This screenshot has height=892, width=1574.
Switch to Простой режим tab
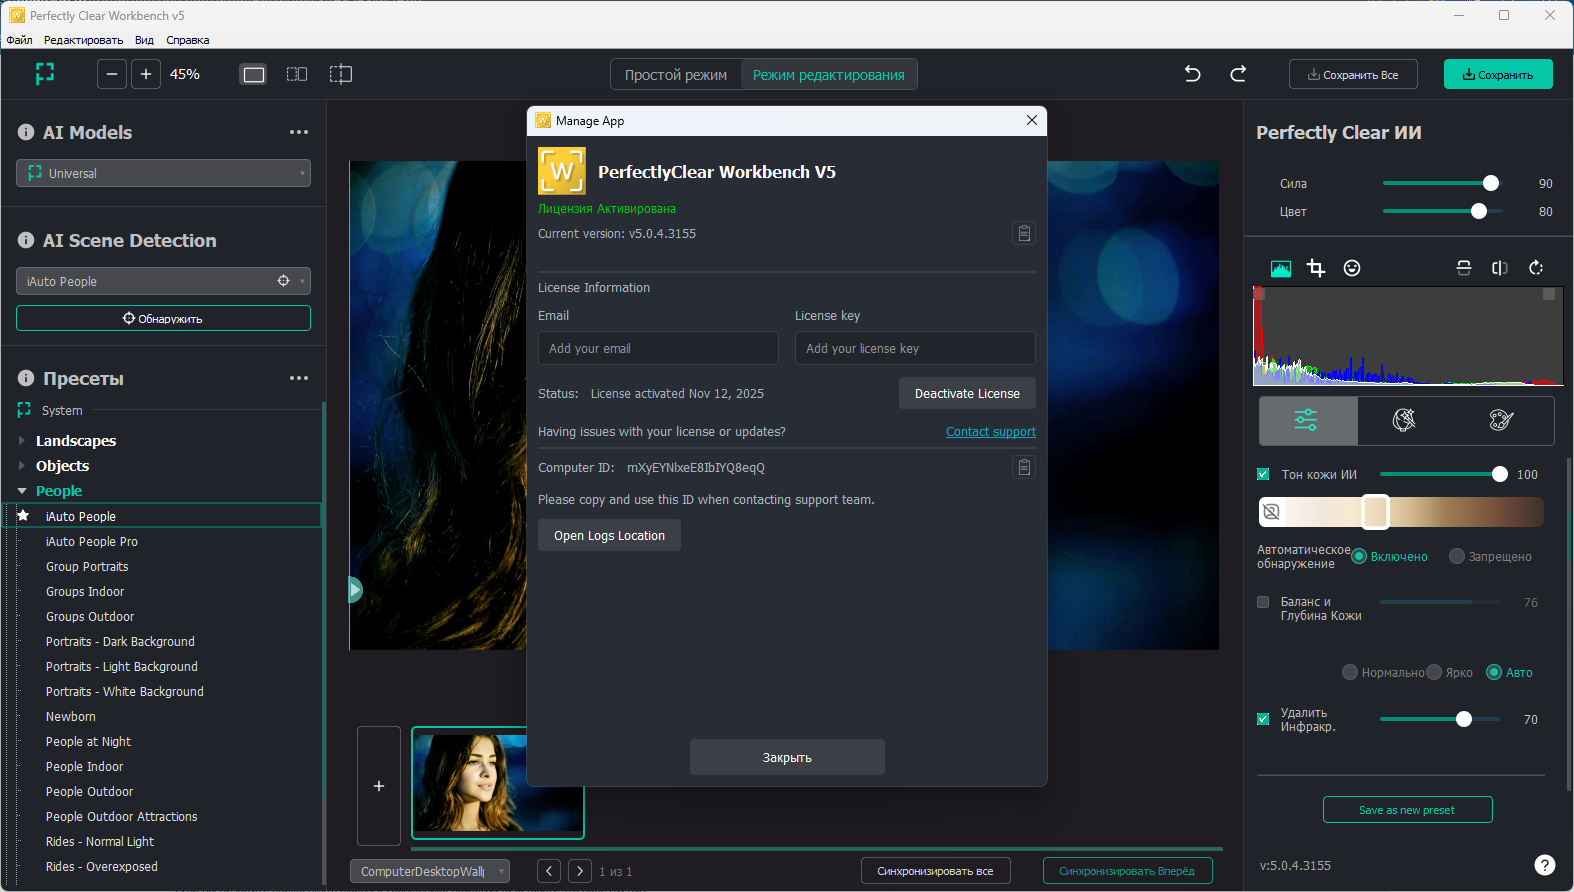pyautogui.click(x=676, y=75)
